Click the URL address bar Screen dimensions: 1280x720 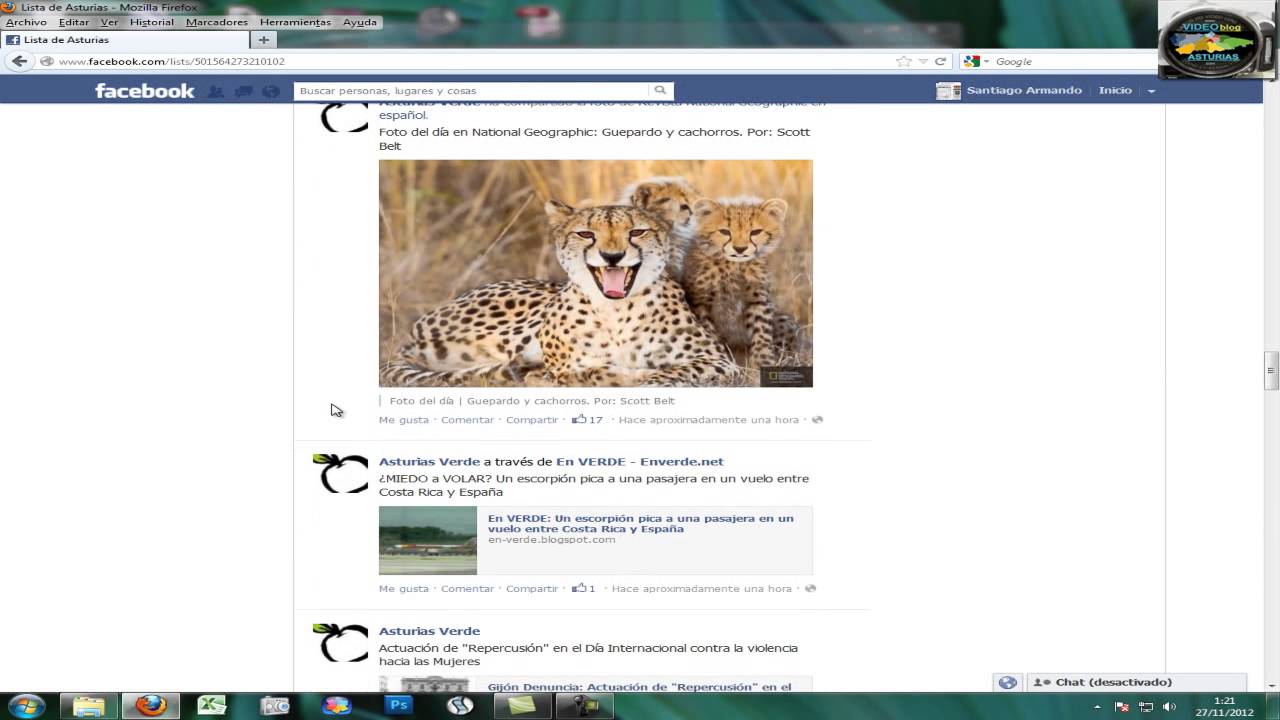pyautogui.click(x=470, y=61)
